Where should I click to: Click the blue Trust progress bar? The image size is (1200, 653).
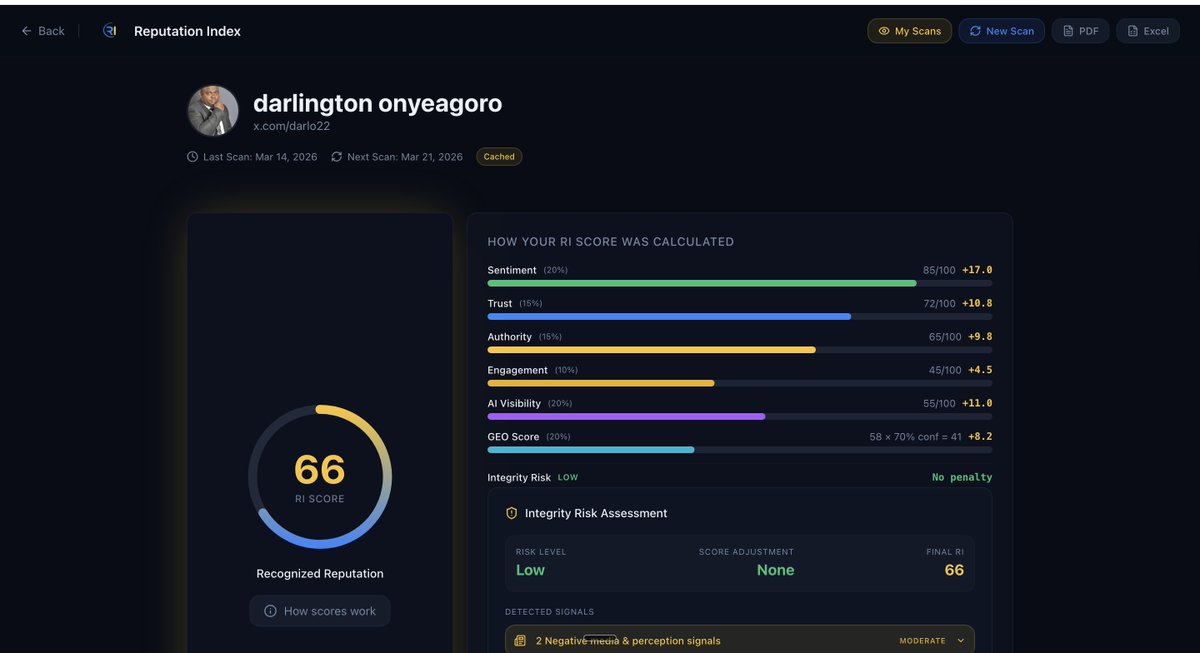[x=669, y=316]
